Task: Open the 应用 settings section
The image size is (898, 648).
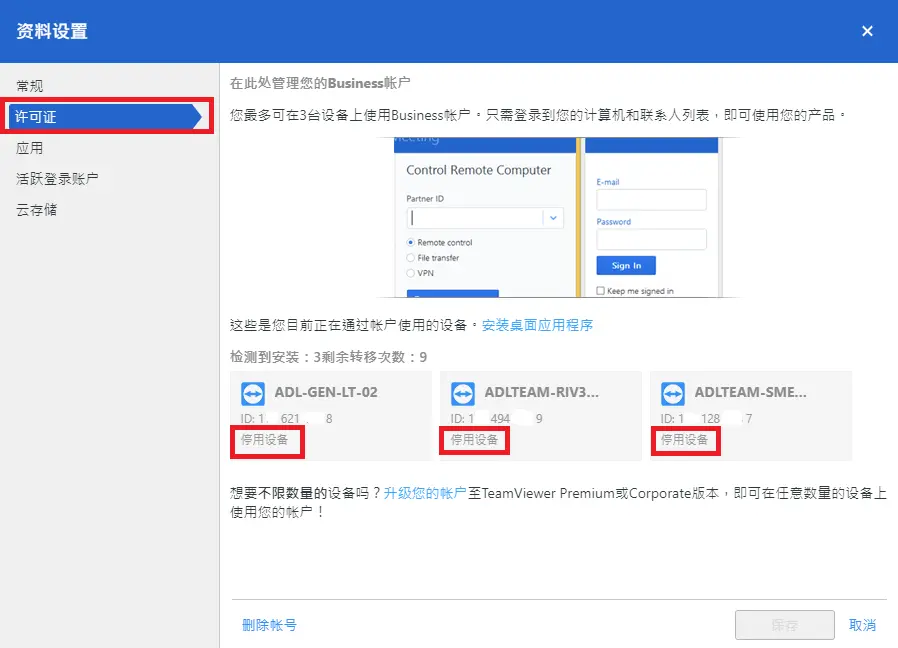Action: coord(30,148)
